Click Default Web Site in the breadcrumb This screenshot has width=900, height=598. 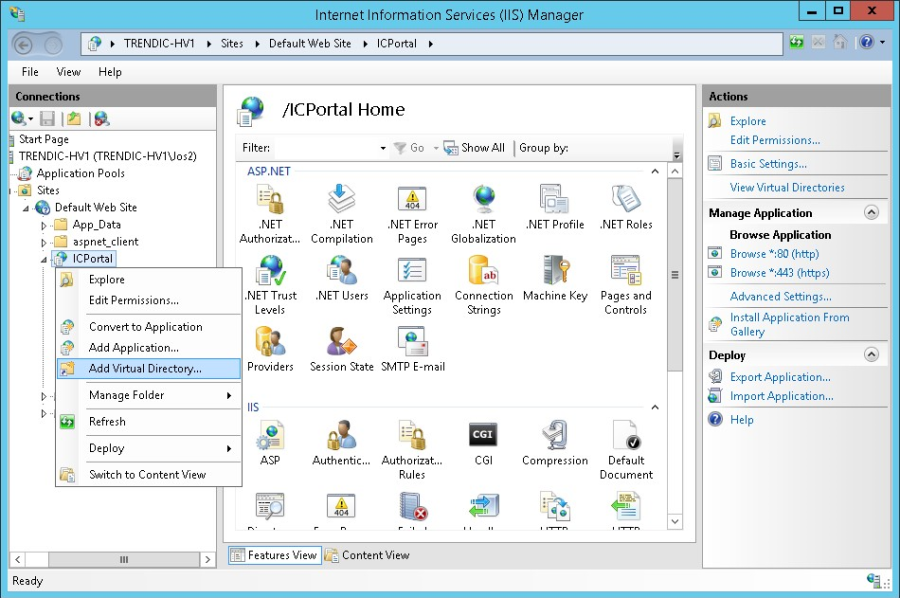pos(310,44)
